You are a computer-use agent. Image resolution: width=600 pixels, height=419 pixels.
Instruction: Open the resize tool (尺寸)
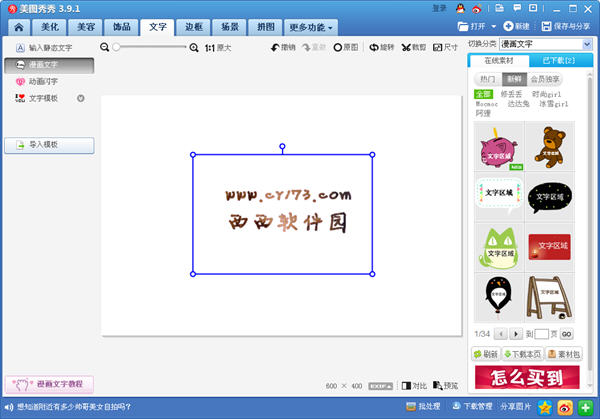pos(445,47)
